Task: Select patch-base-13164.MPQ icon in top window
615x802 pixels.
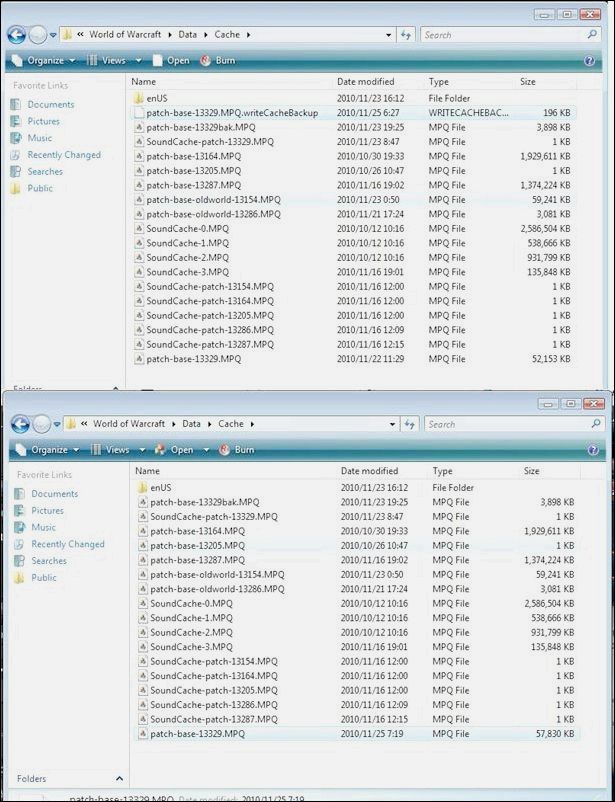Action: pyautogui.click(x=139, y=157)
